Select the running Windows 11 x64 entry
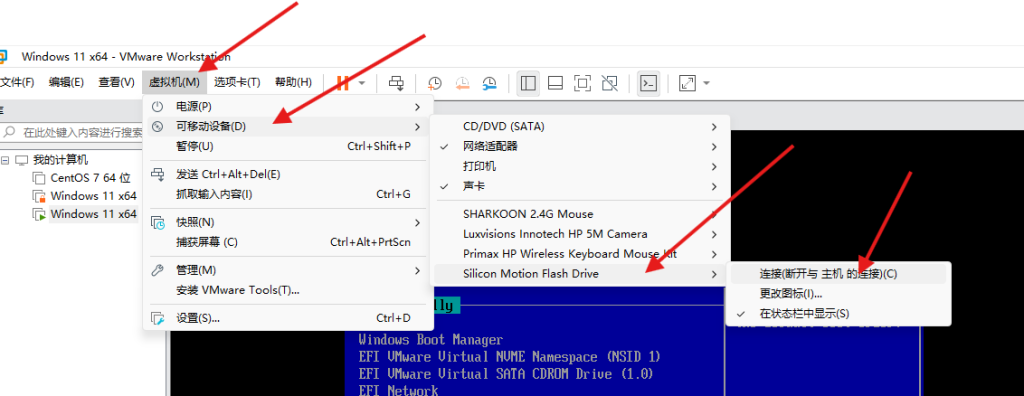 click(x=93, y=214)
